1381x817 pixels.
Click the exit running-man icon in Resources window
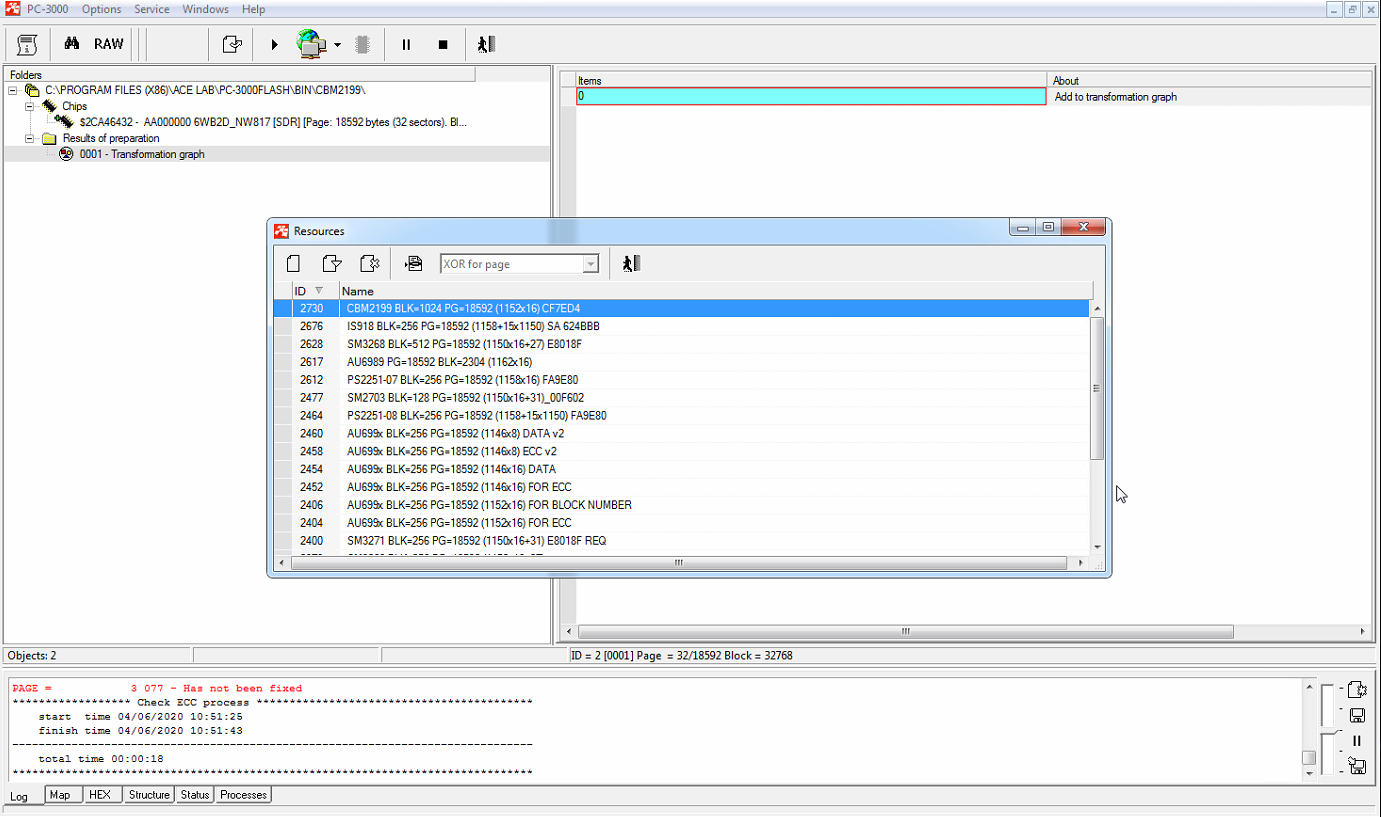[x=630, y=264]
